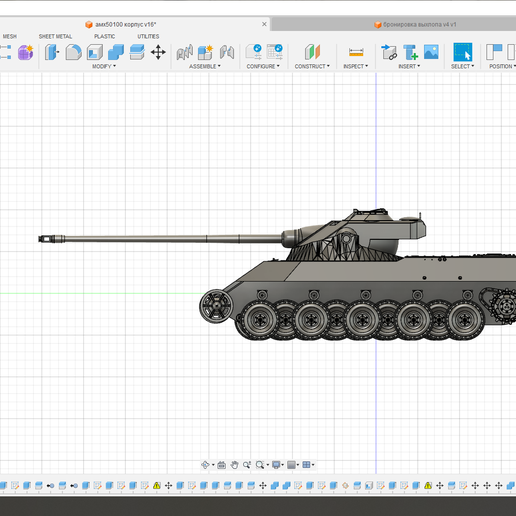
Task: Click the Joint tool in Assemble
Action: [185, 52]
